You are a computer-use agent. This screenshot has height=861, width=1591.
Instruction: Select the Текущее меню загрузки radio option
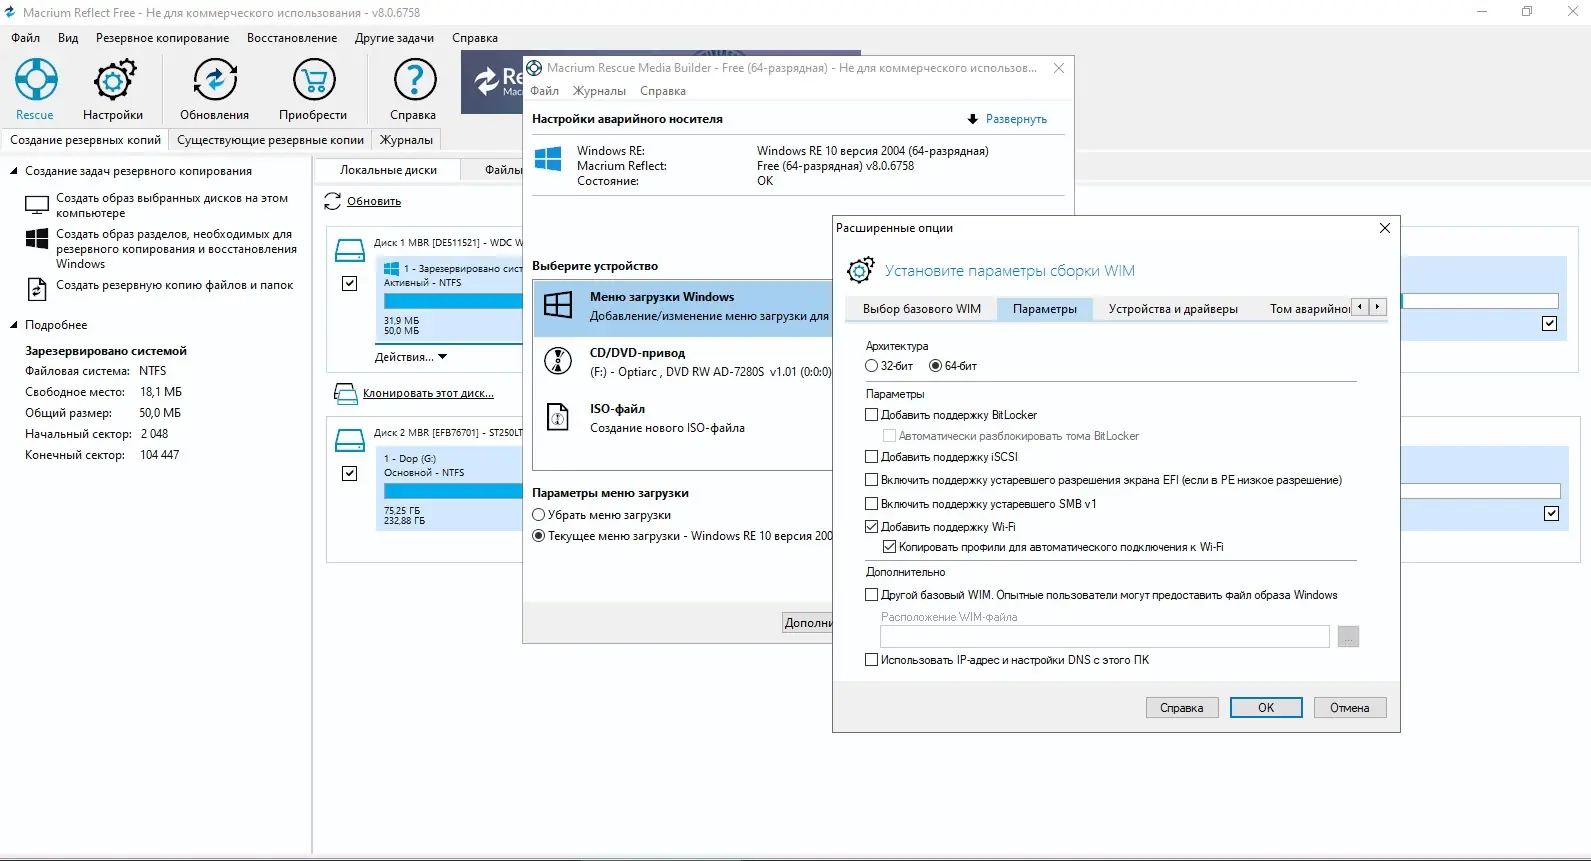point(539,536)
